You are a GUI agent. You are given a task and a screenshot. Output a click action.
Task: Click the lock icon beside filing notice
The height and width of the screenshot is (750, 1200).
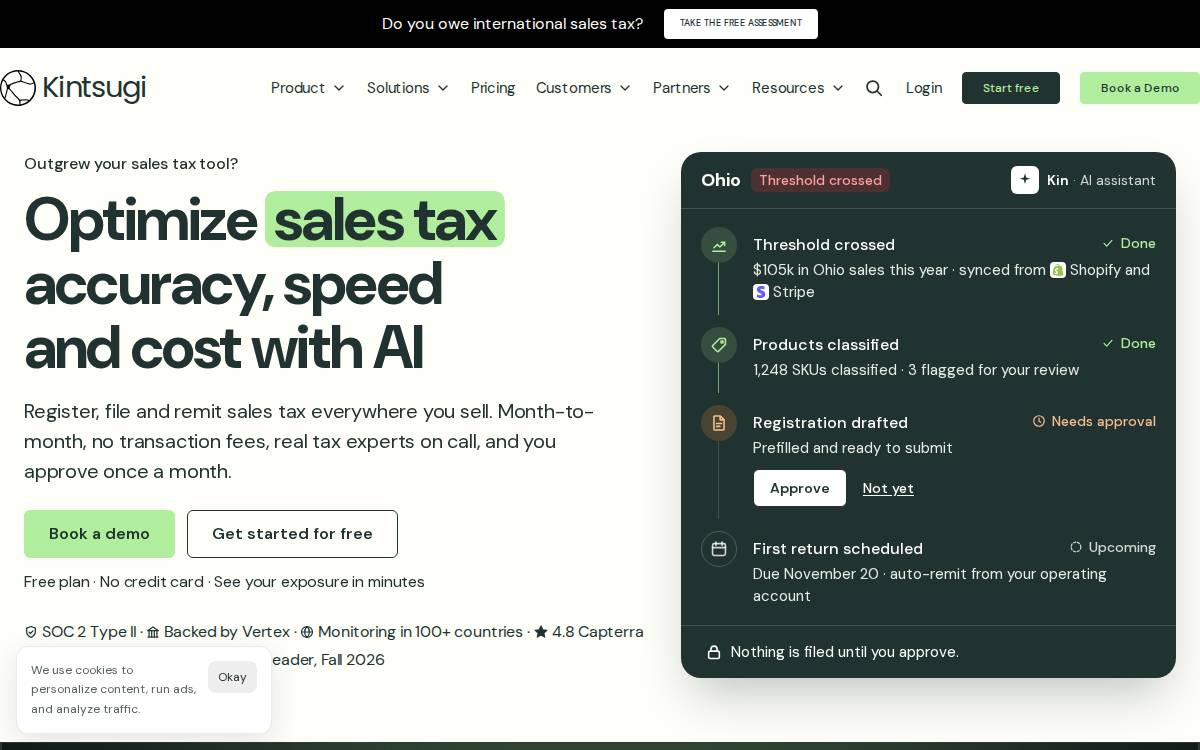pos(714,652)
